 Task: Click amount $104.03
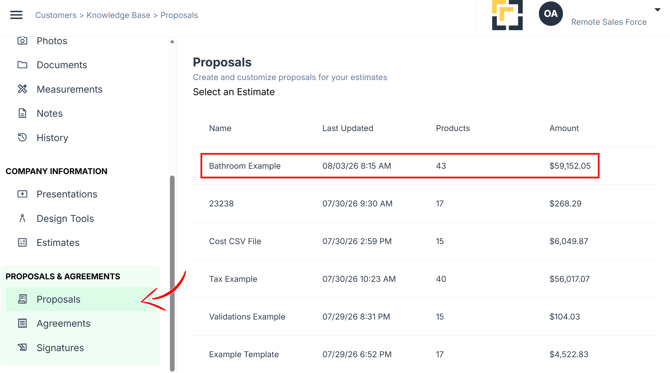tap(564, 317)
